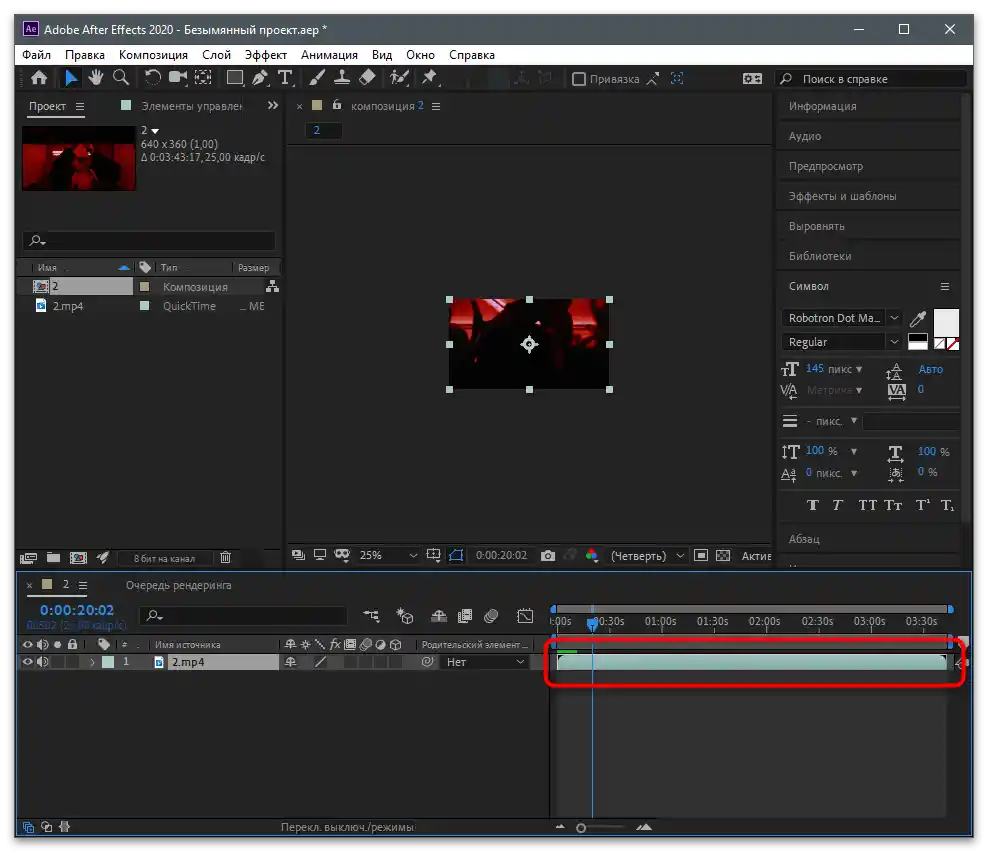Toggle video visibility eye for 2.mp4 layer
This screenshot has height=852, width=988.
[x=27, y=662]
